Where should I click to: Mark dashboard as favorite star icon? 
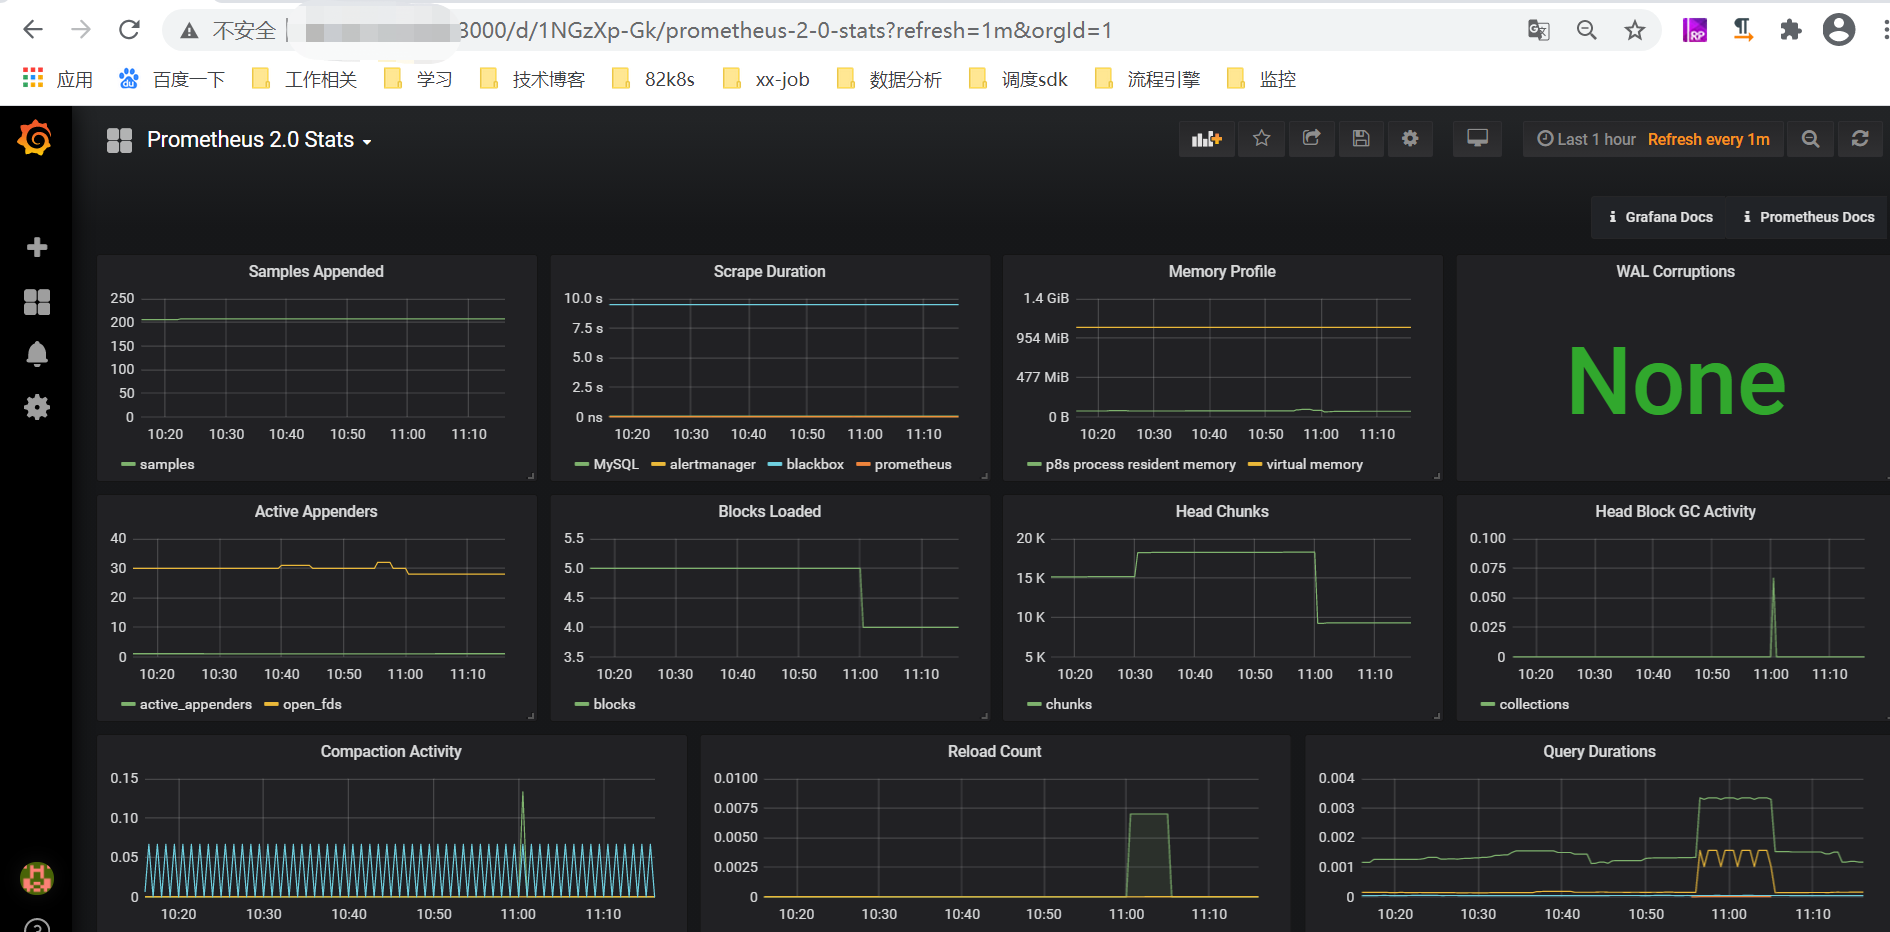tap(1262, 139)
